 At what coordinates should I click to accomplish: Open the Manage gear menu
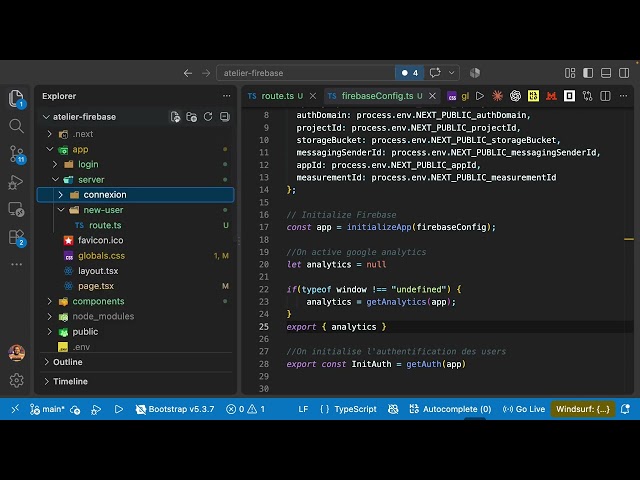click(16, 380)
